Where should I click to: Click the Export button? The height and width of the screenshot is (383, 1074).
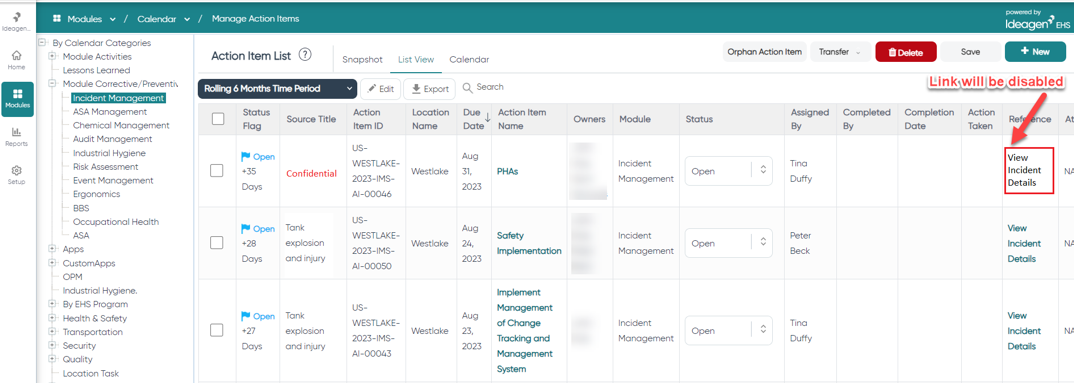pyautogui.click(x=429, y=89)
